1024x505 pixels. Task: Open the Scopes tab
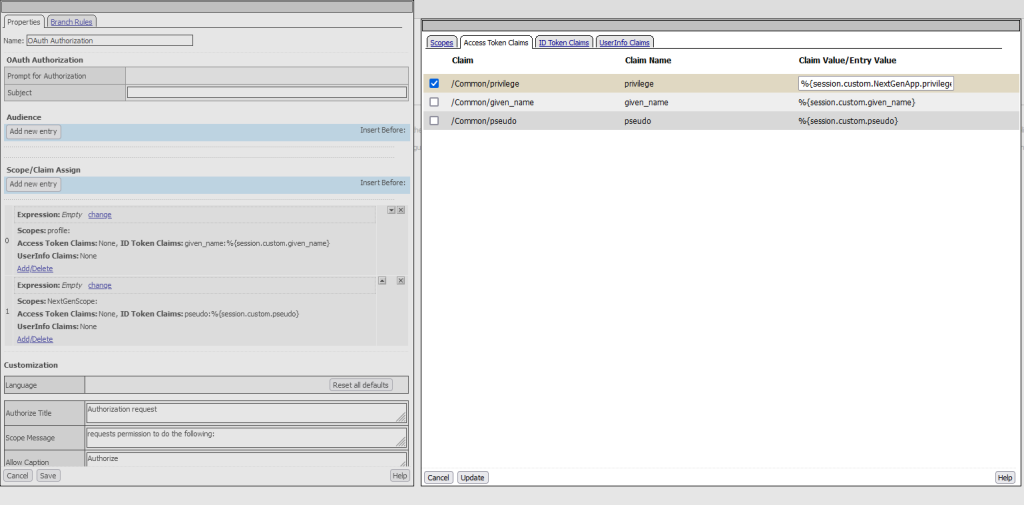(x=442, y=43)
